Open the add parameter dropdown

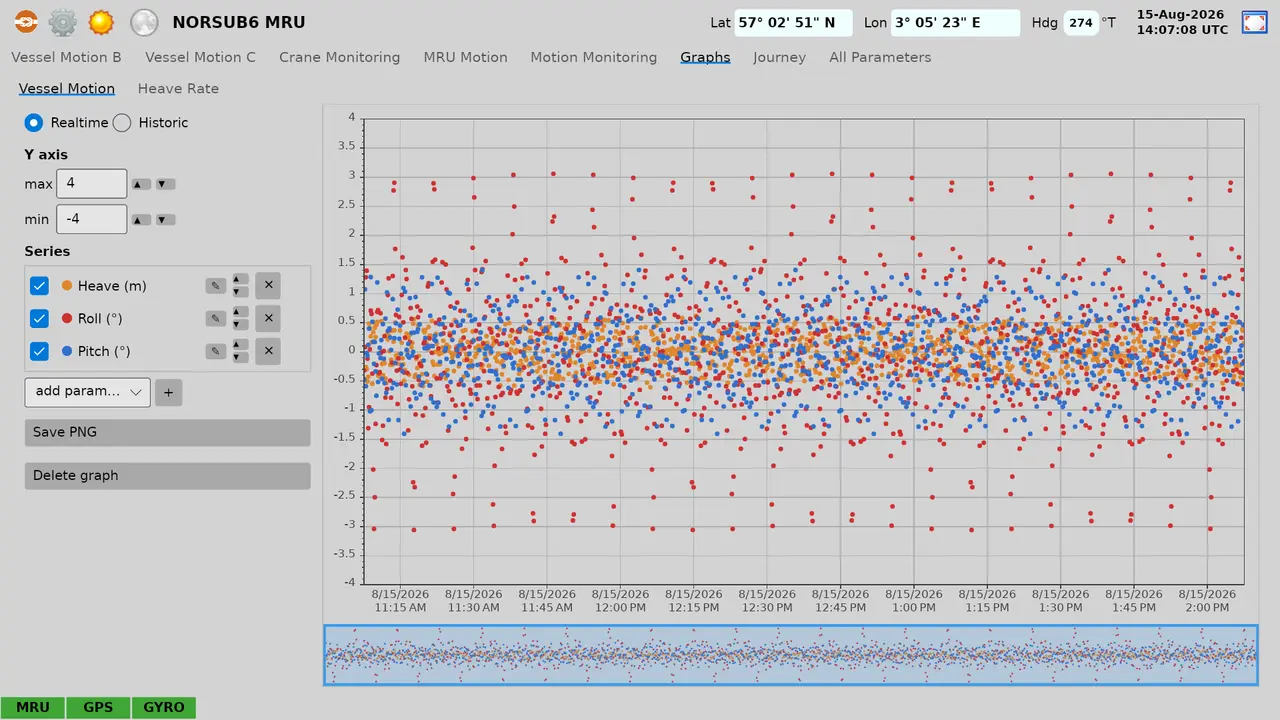pyautogui.click(x=88, y=392)
